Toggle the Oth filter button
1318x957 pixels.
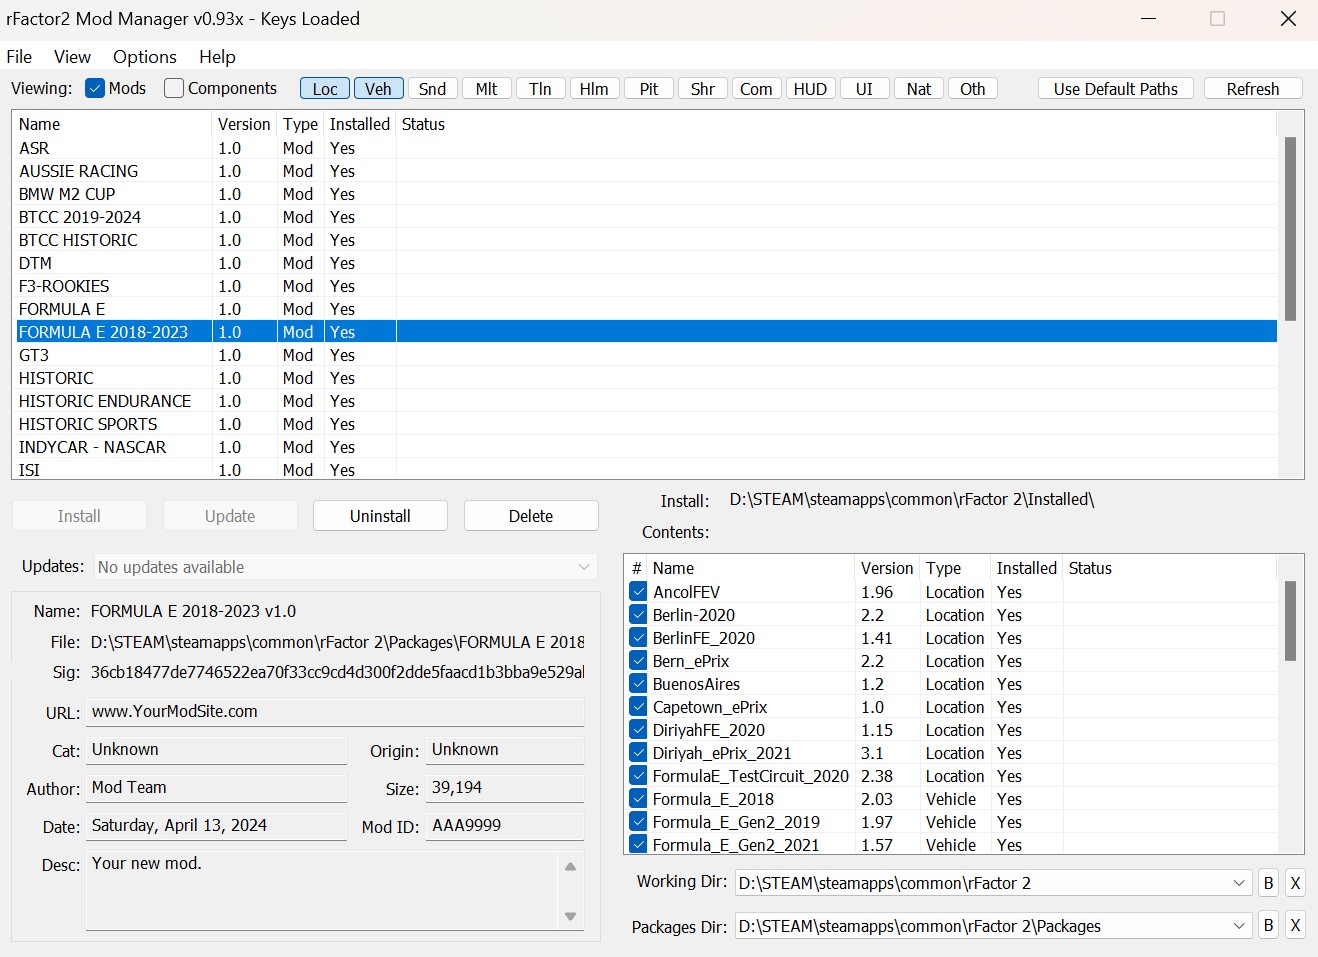coord(973,89)
